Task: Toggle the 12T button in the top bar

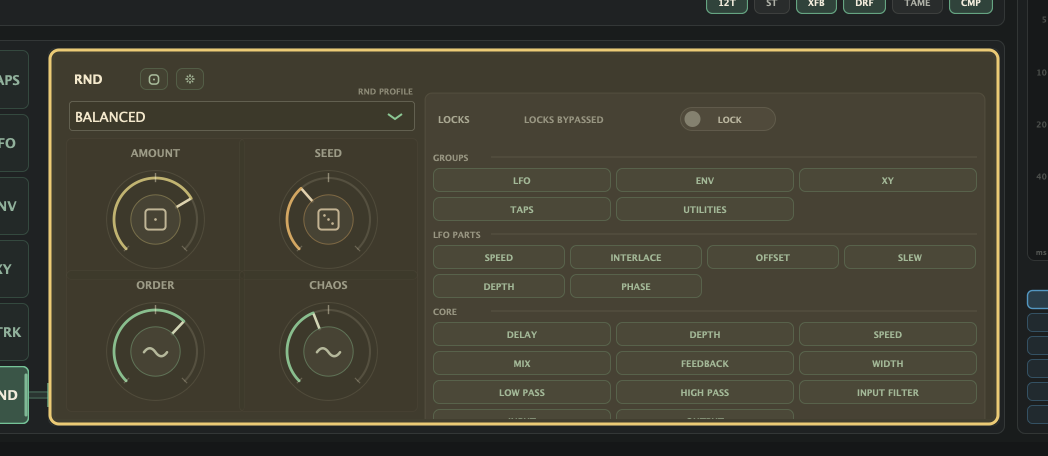Action: point(727,5)
